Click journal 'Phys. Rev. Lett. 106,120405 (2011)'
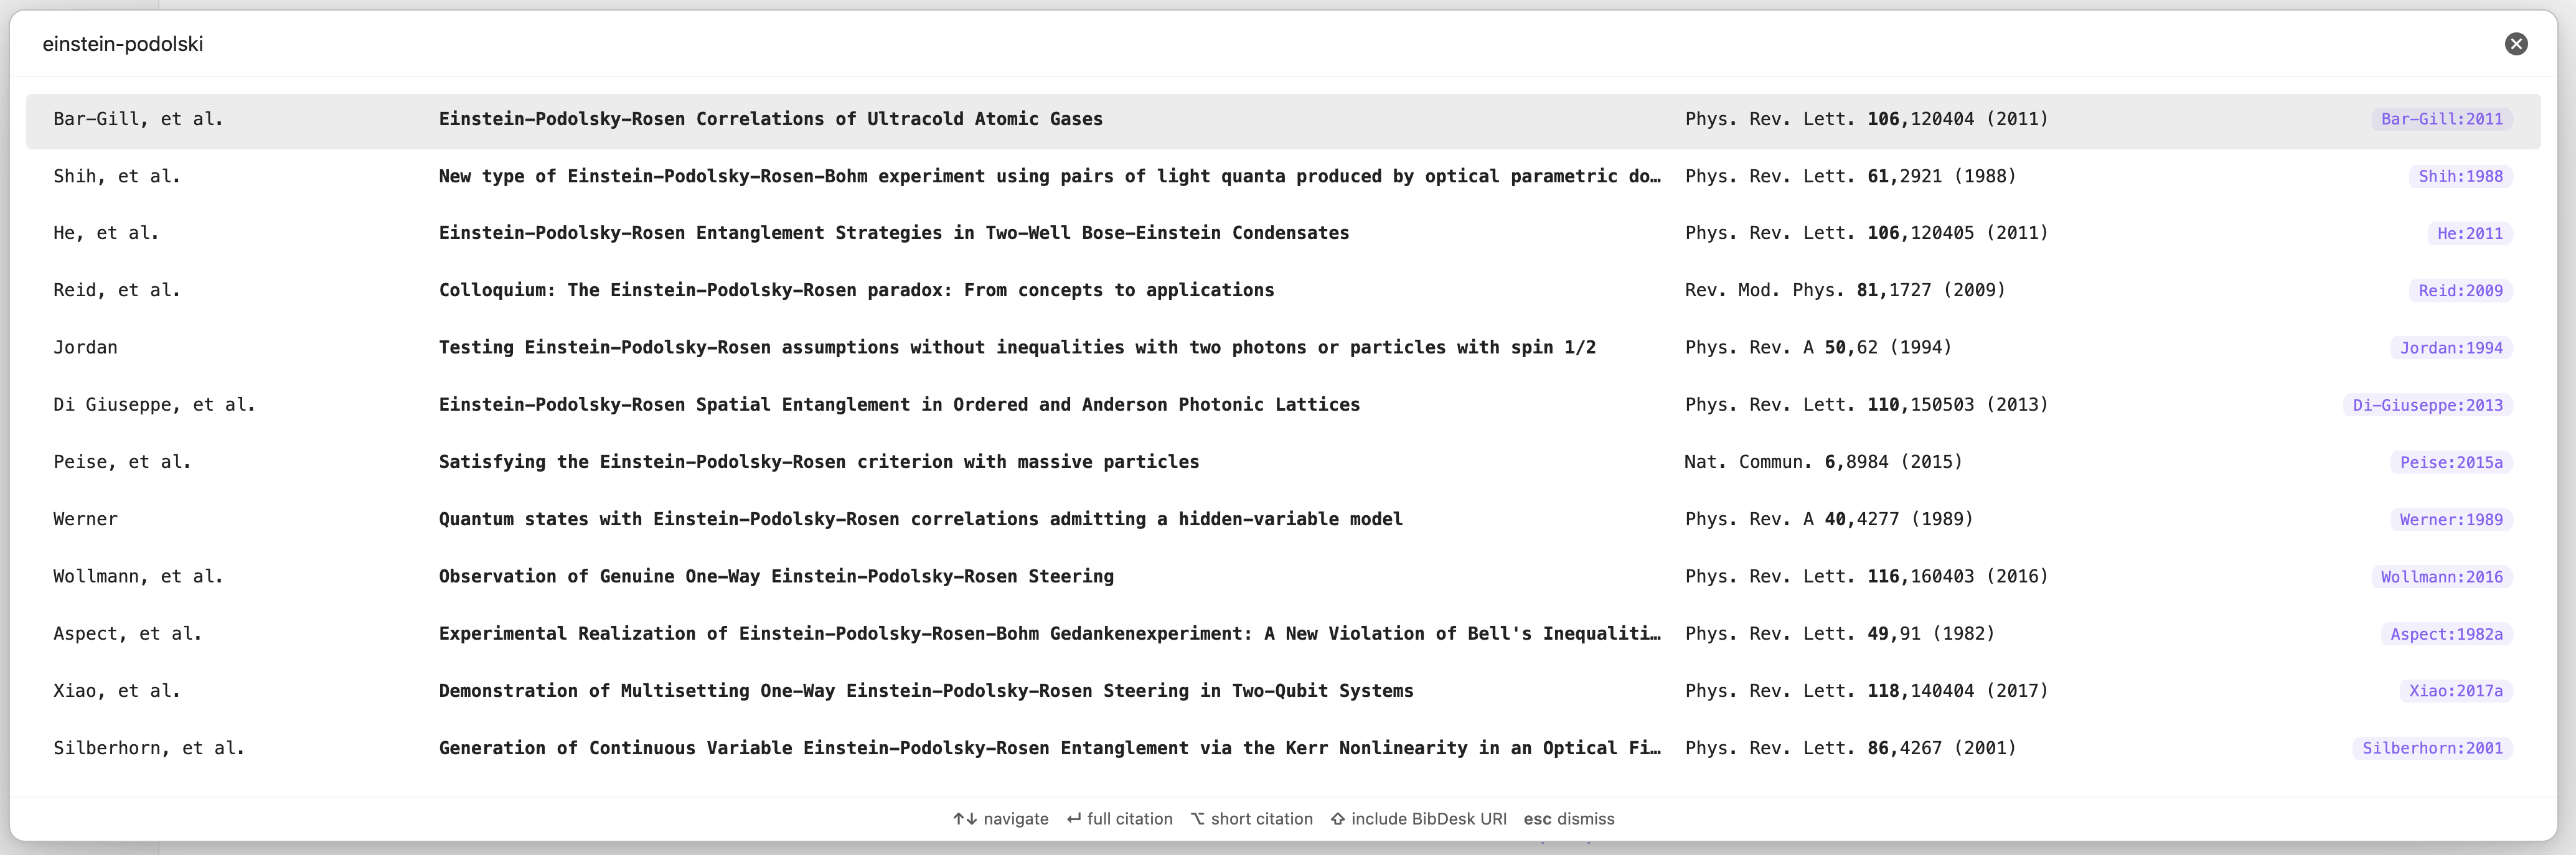Image resolution: width=2576 pixels, height=855 pixels. pos(1866,233)
